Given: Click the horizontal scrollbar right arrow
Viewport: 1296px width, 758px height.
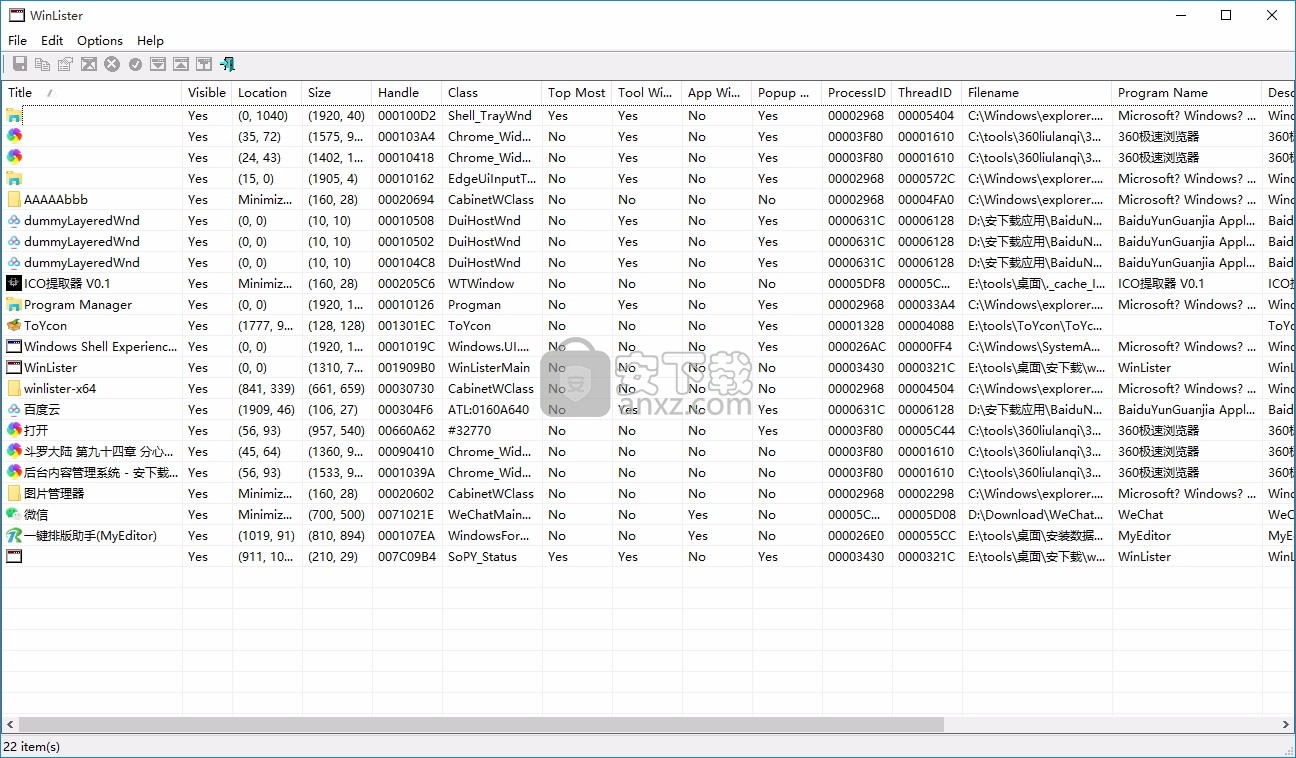Looking at the screenshot, I should point(1286,724).
